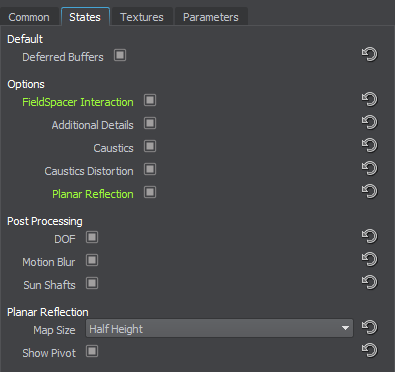Enable the Motion Blur checkbox
395x372 pixels.
click(x=92, y=260)
